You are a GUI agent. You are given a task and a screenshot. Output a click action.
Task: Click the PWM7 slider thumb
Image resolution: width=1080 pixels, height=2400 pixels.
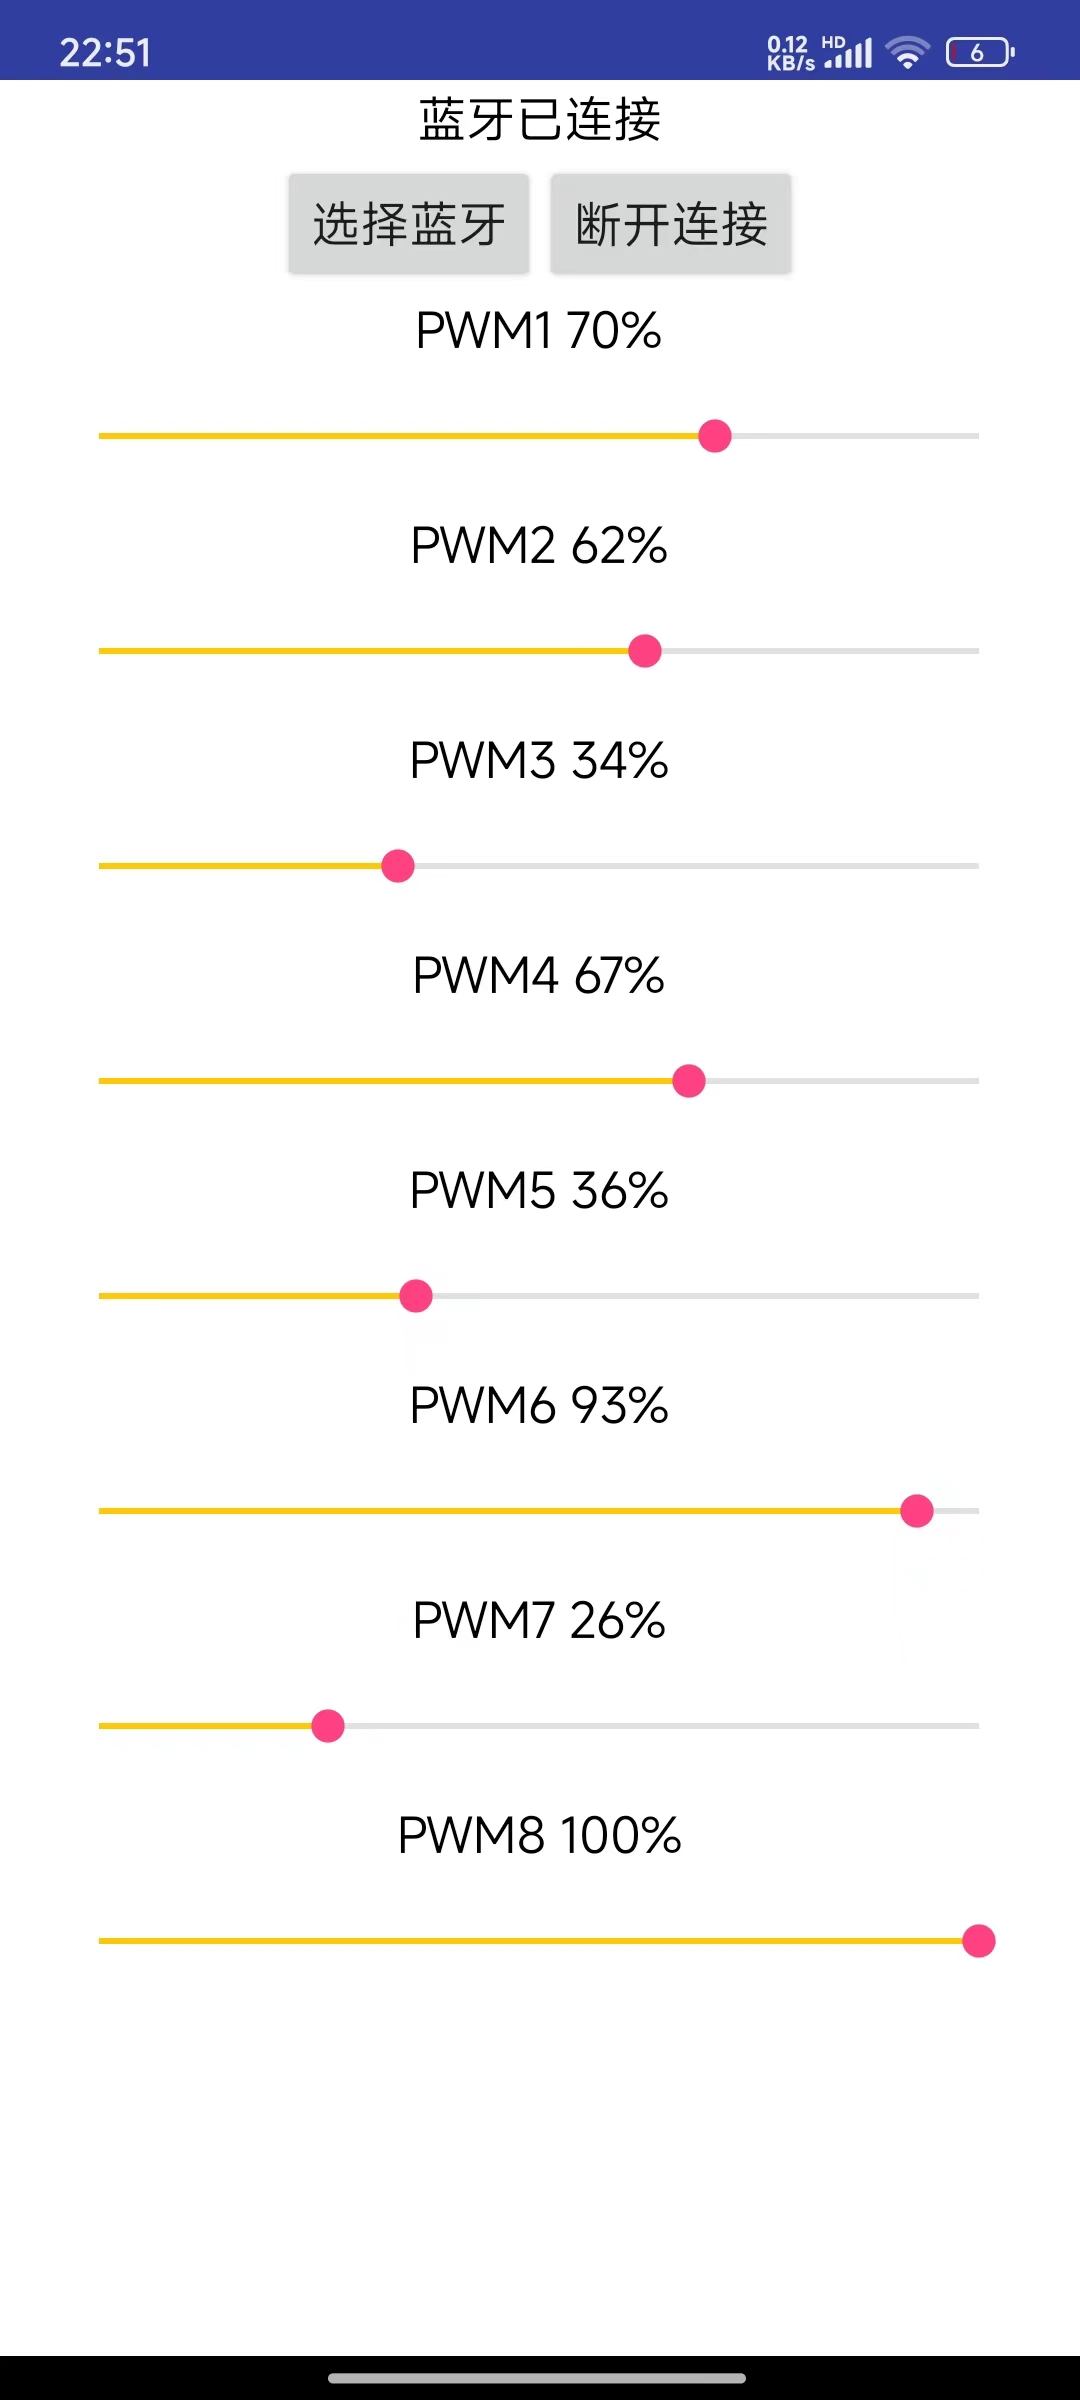click(328, 1726)
